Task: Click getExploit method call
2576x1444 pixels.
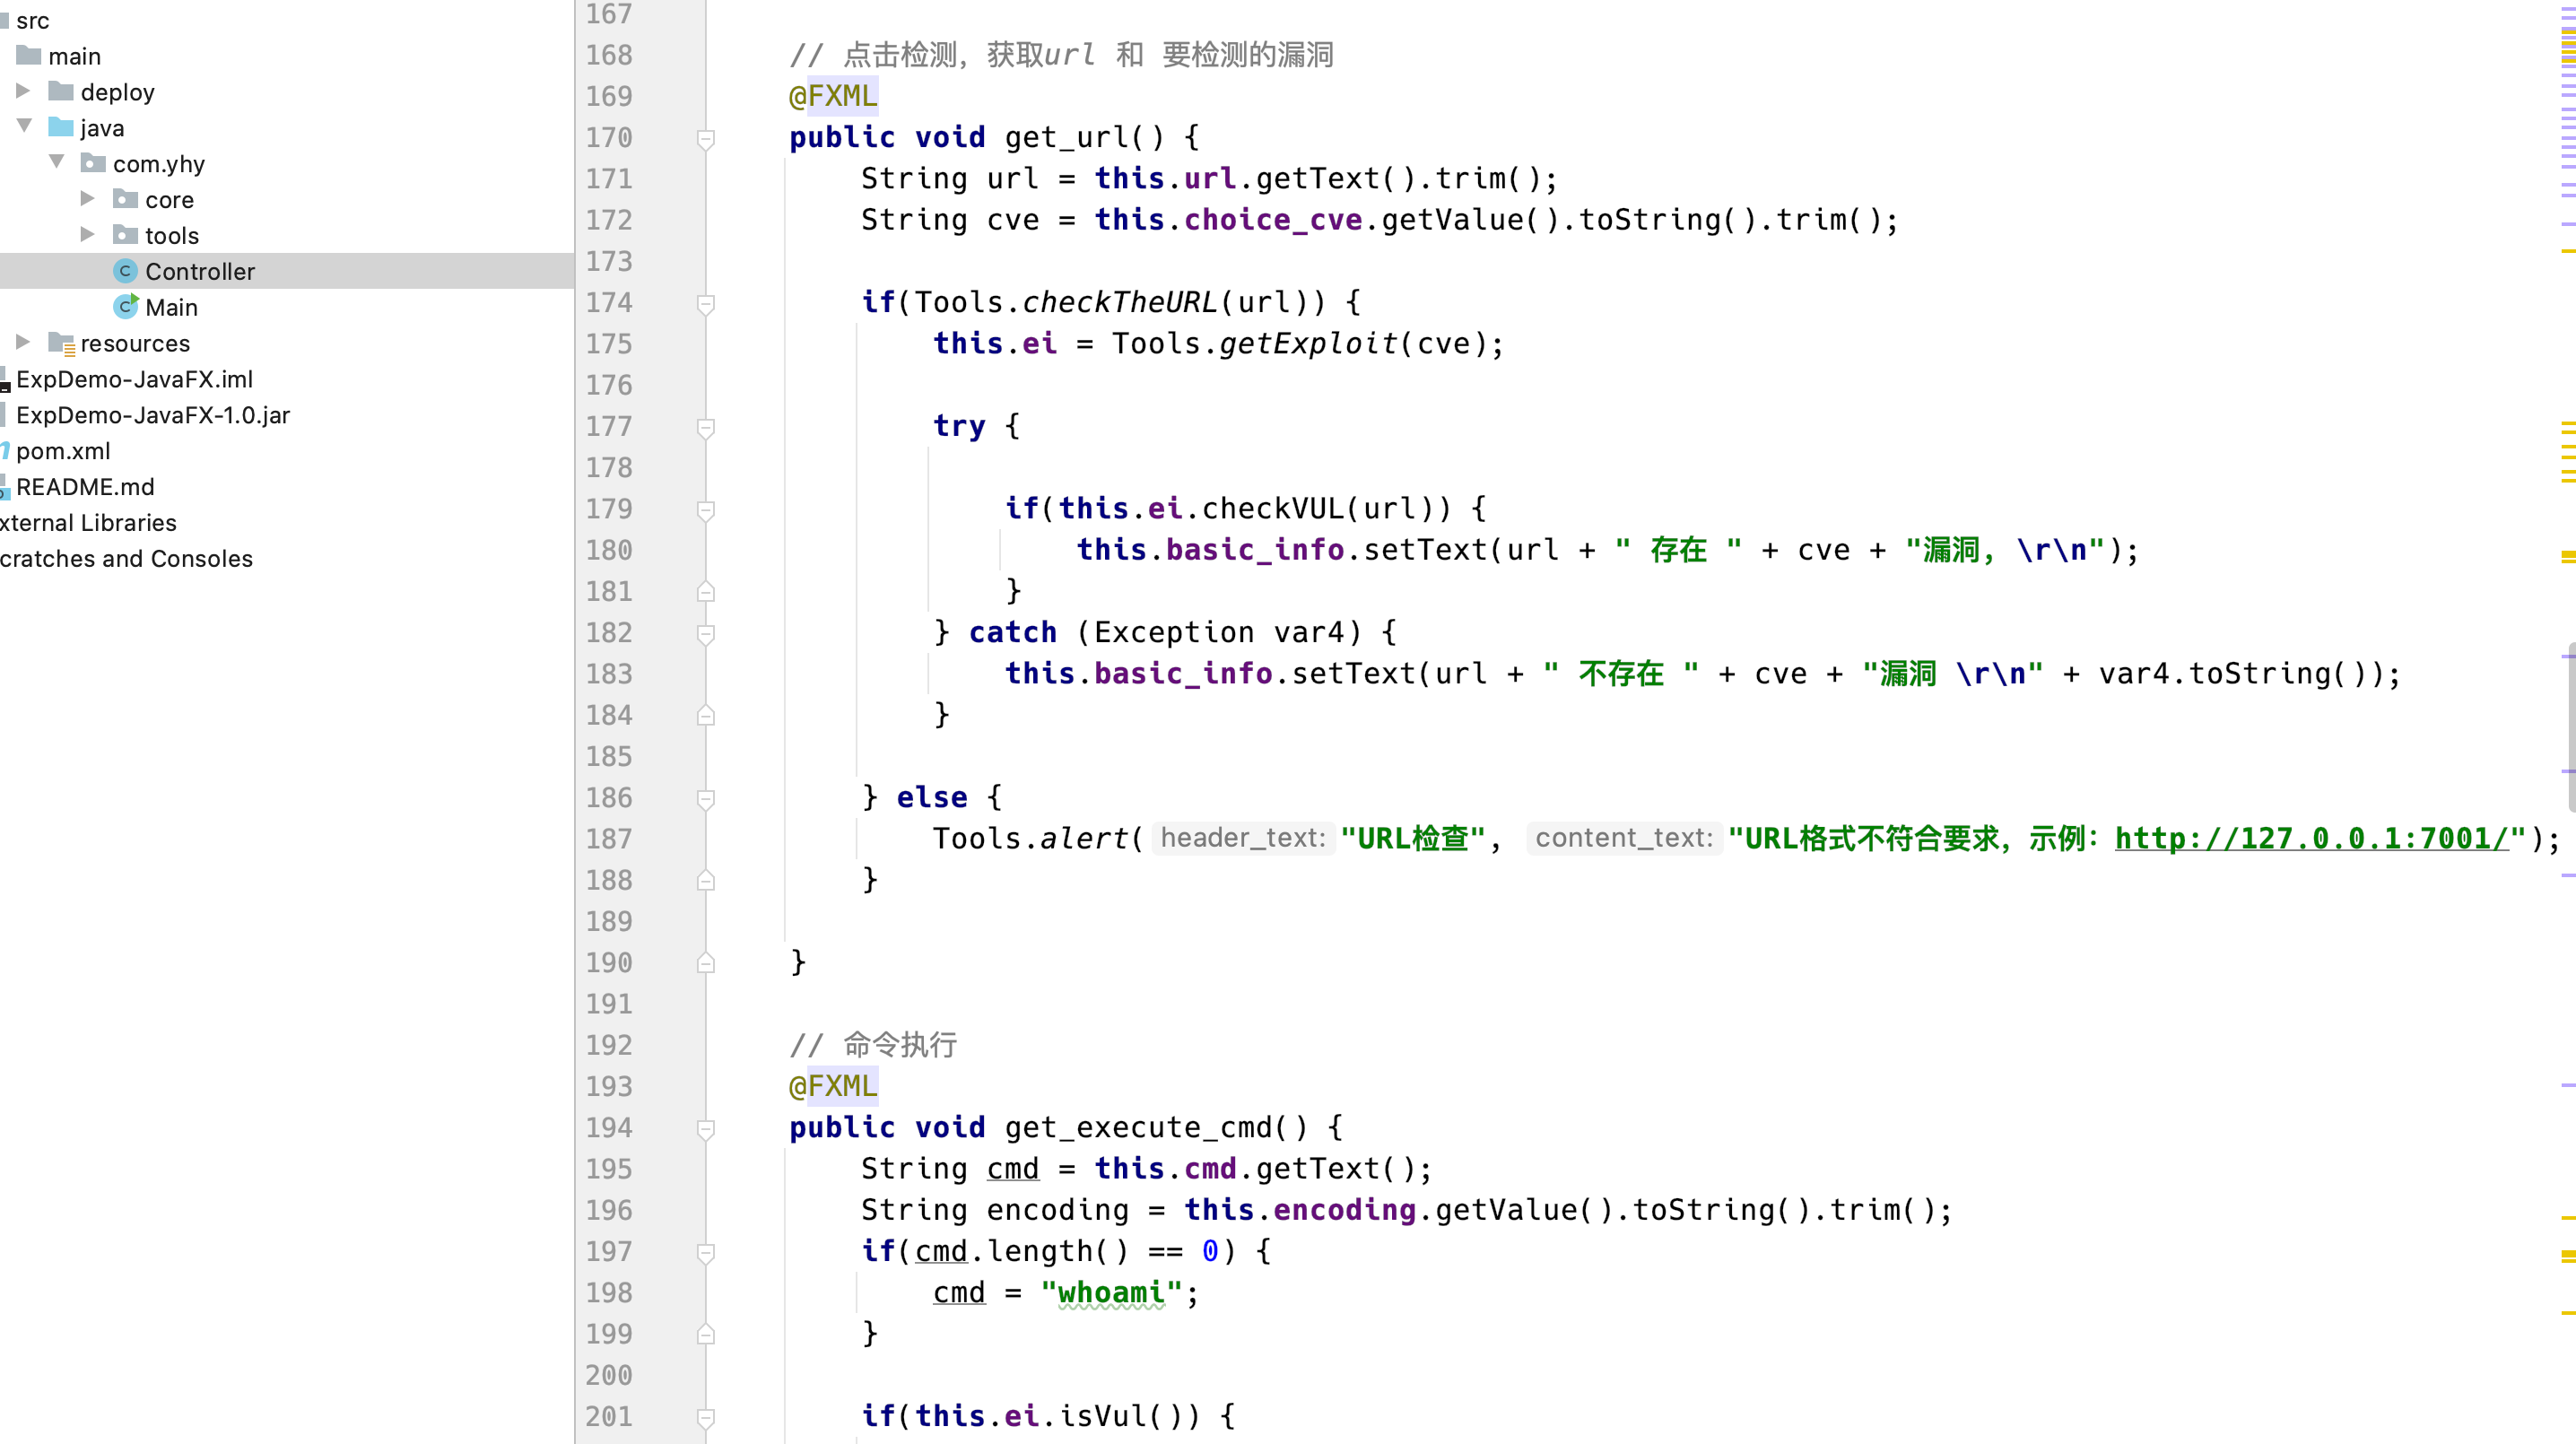Action: point(1307,343)
